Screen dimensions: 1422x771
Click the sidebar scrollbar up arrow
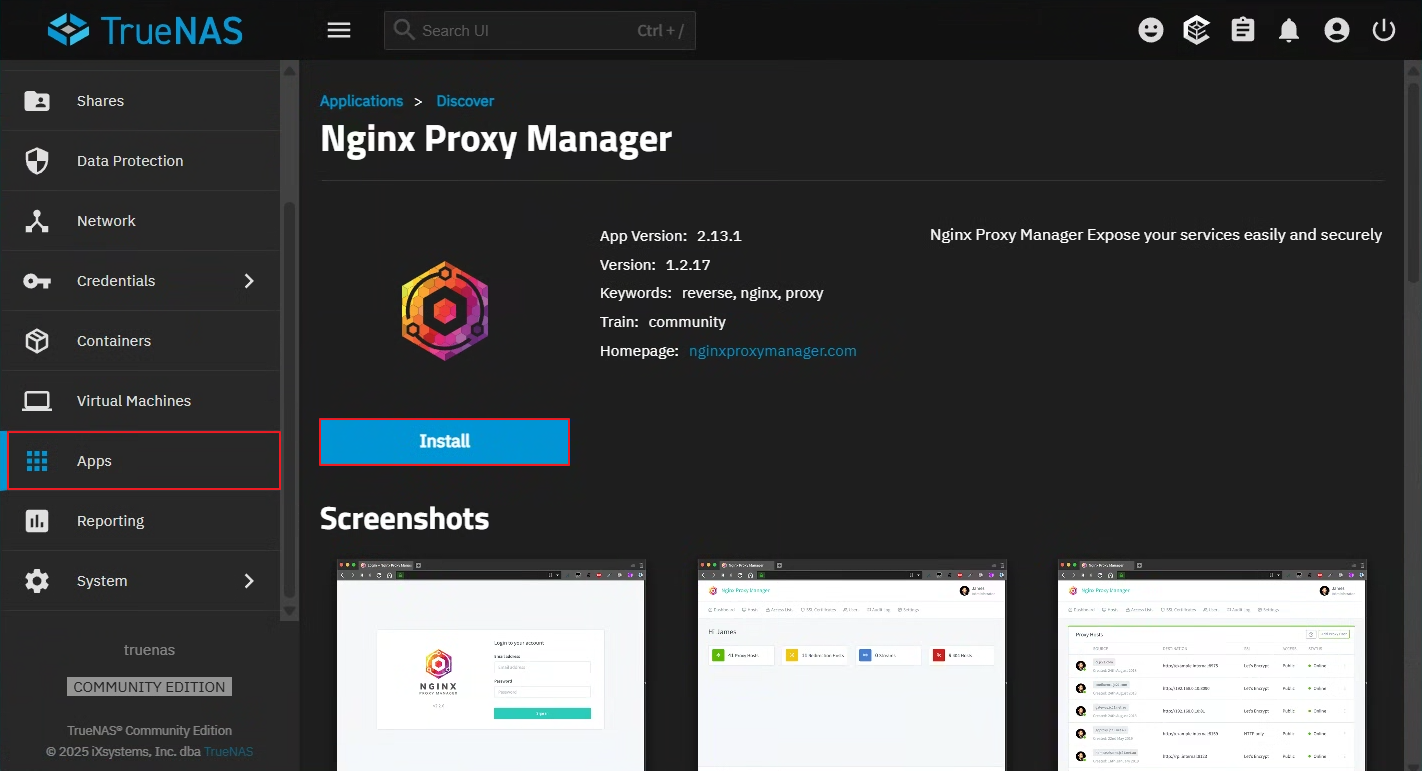[x=290, y=71]
